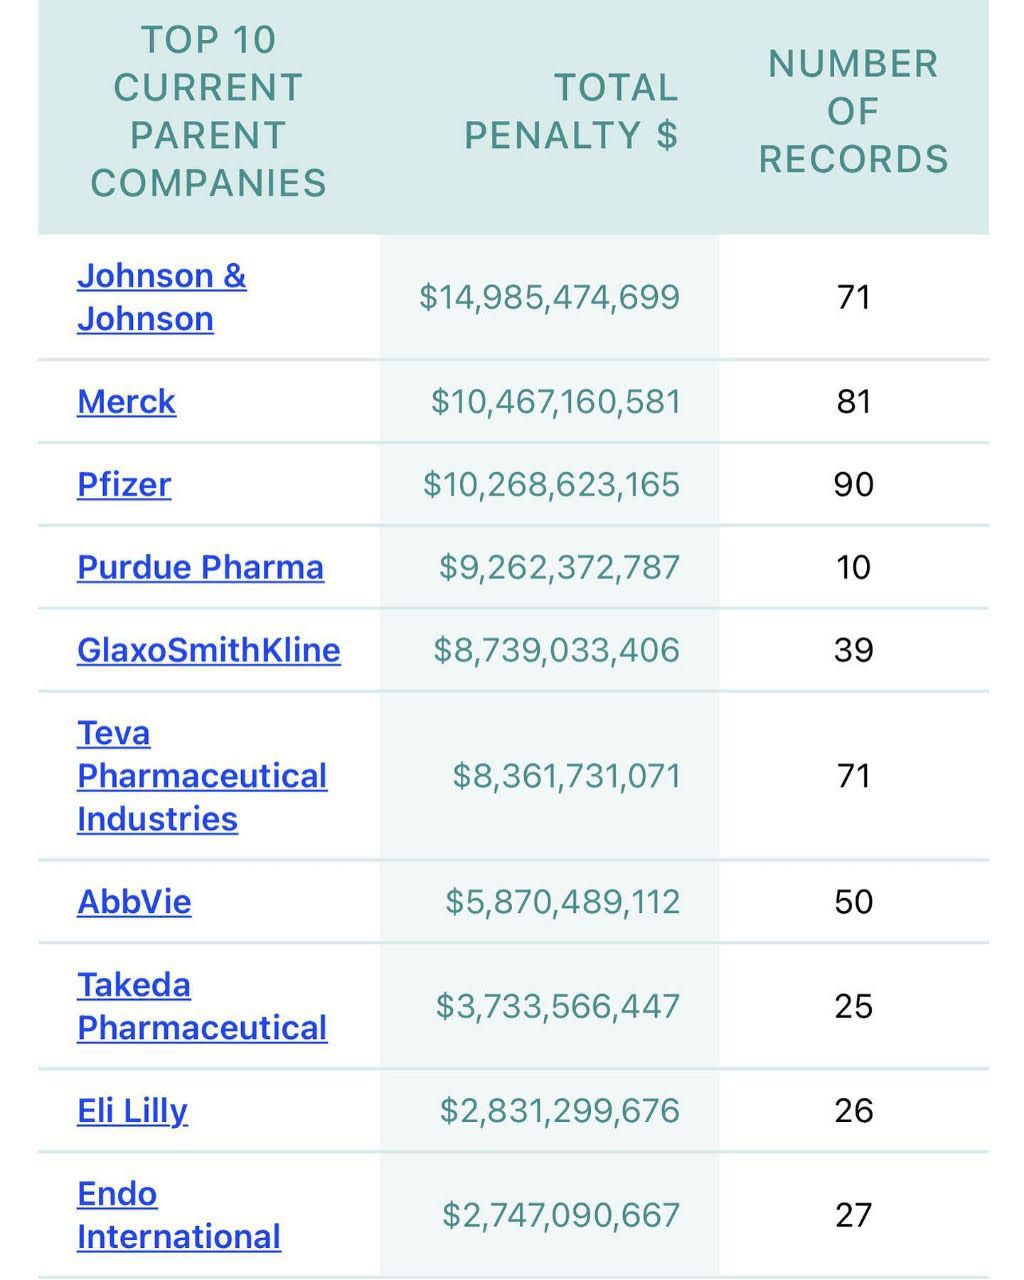Select Pfizer's record count of 90
Viewport: 1024px width, 1280px height.
pyautogui.click(x=853, y=485)
